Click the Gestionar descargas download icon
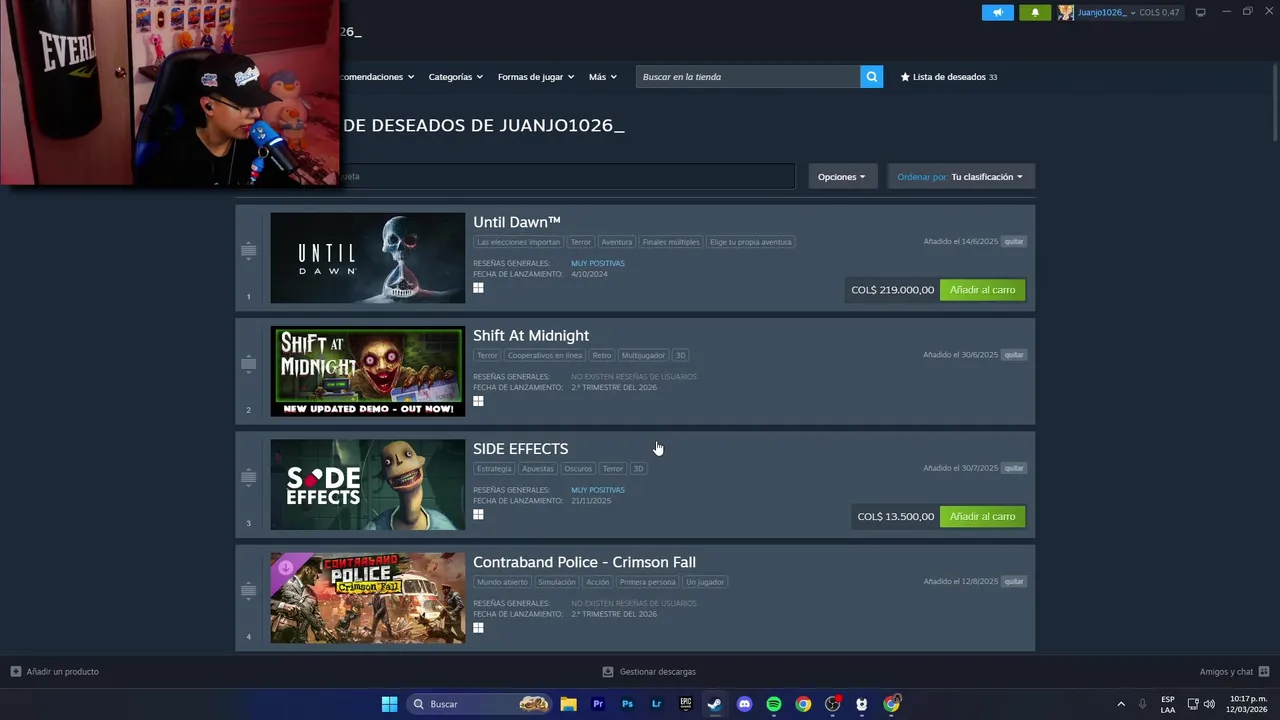The height and width of the screenshot is (720, 1280). coord(608,672)
